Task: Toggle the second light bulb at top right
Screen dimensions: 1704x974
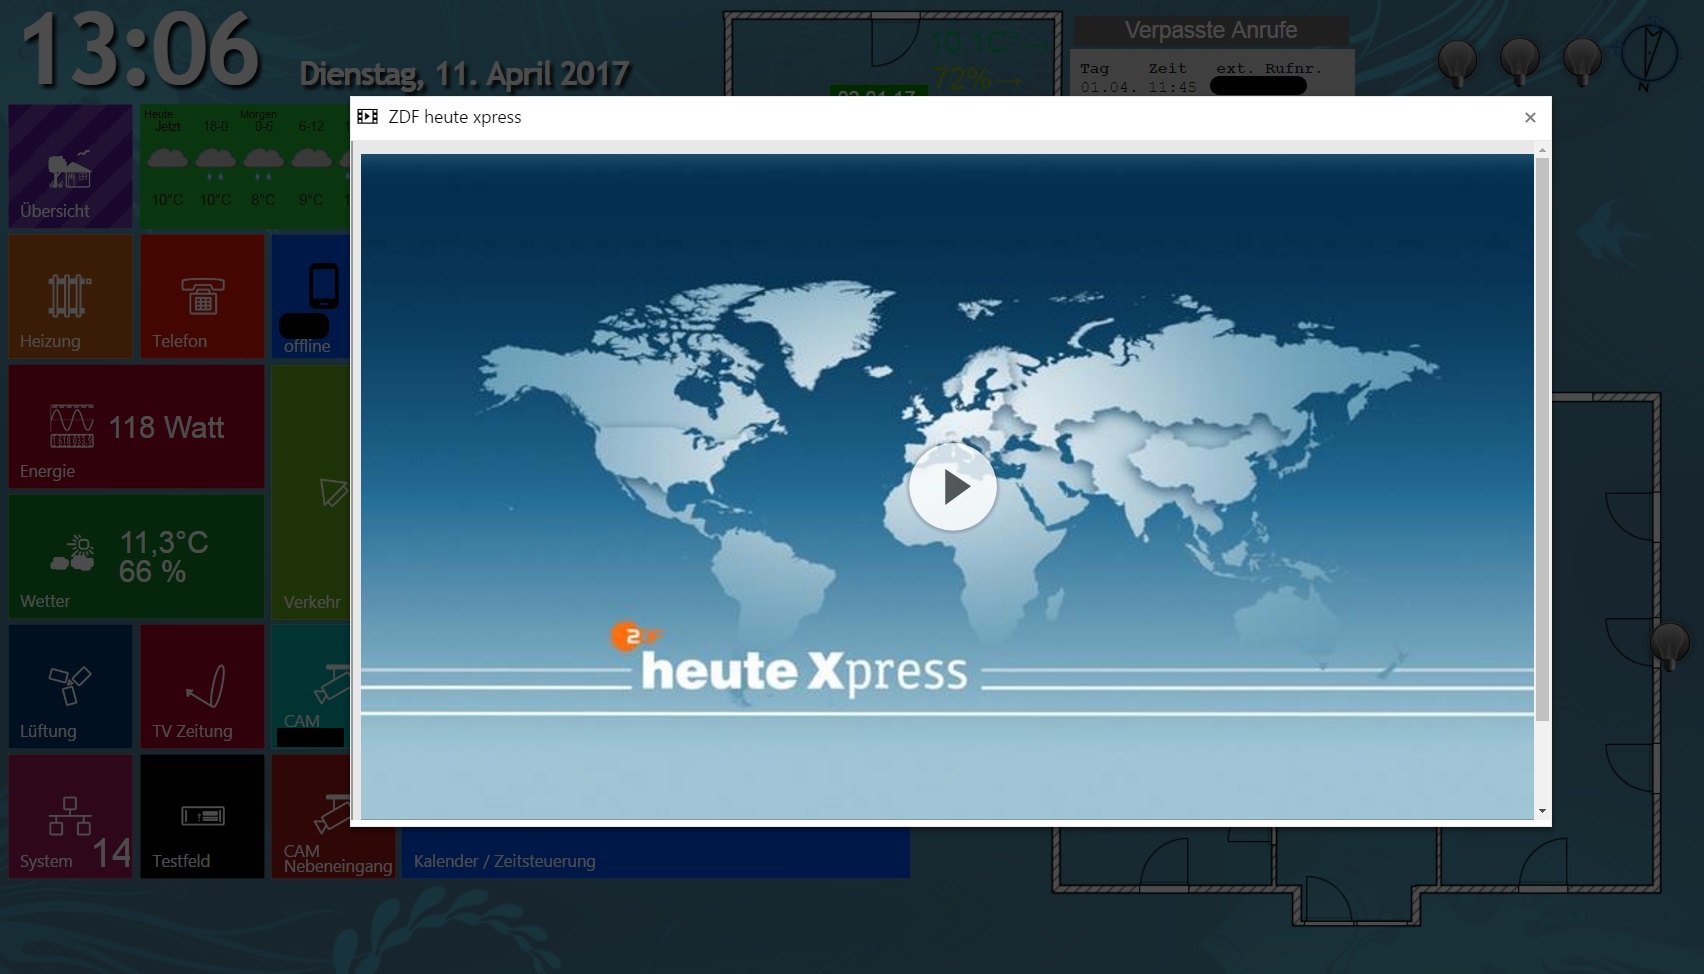Action: pyautogui.click(x=1520, y=62)
